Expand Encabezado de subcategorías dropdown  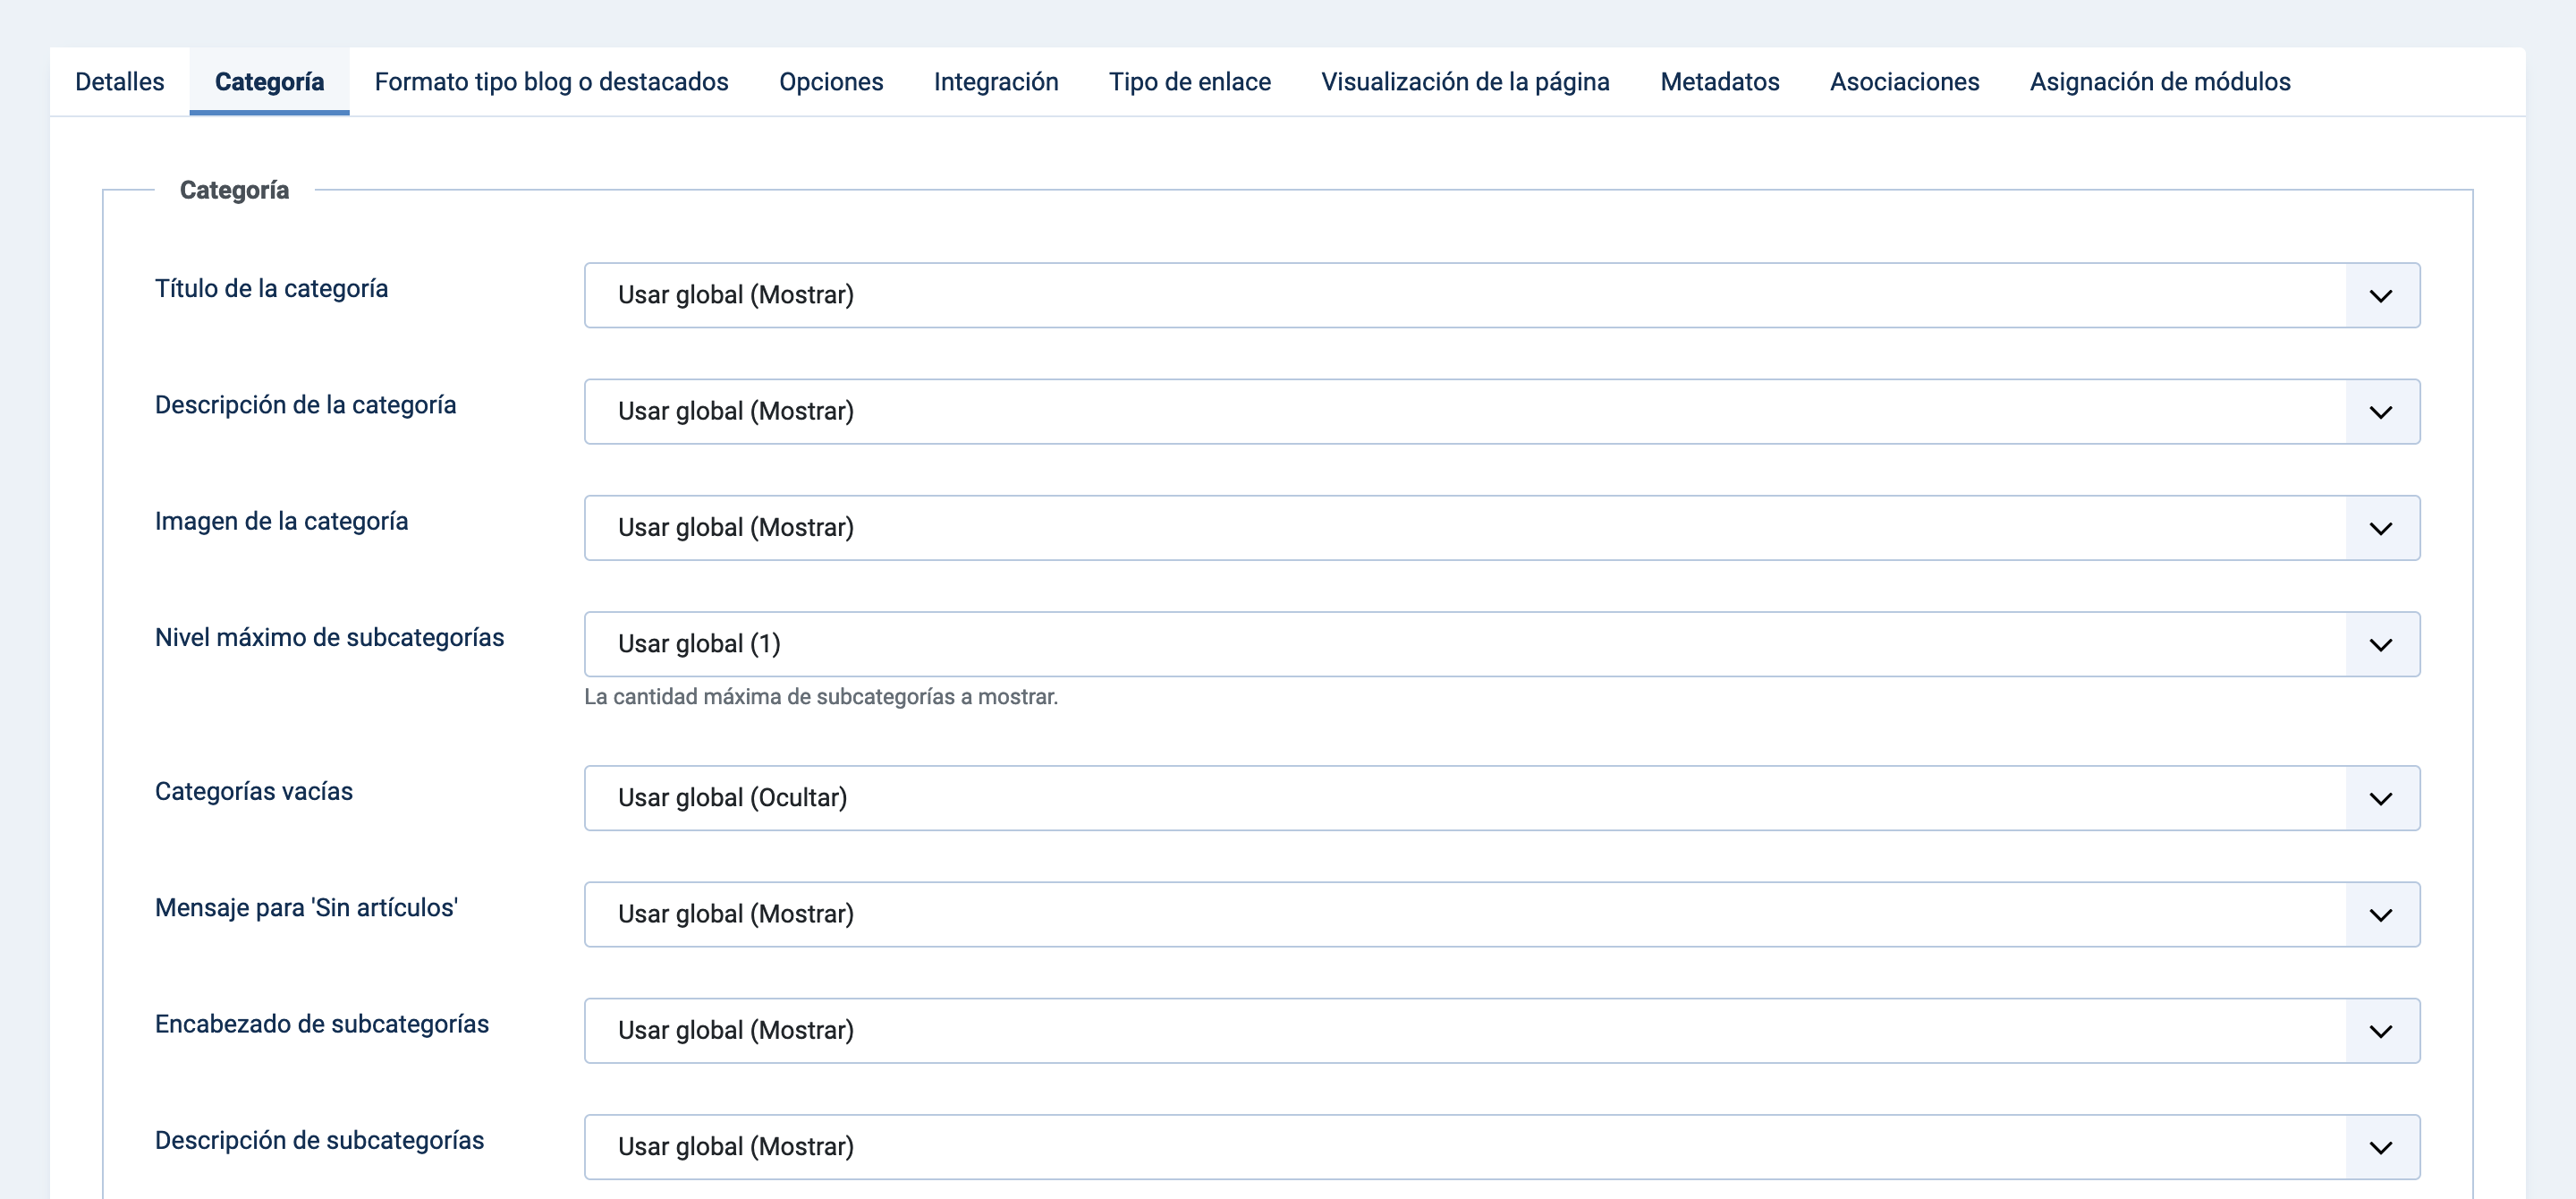(1502, 1030)
